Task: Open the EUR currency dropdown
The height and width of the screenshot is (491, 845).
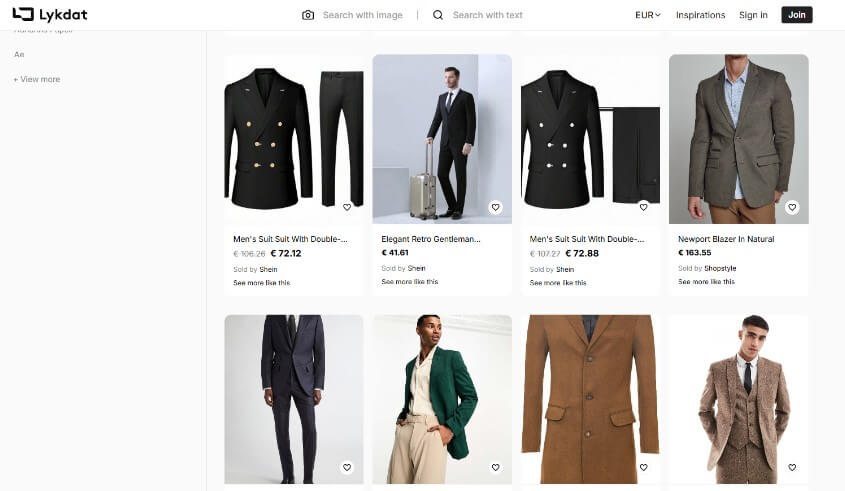Action: [x=648, y=15]
